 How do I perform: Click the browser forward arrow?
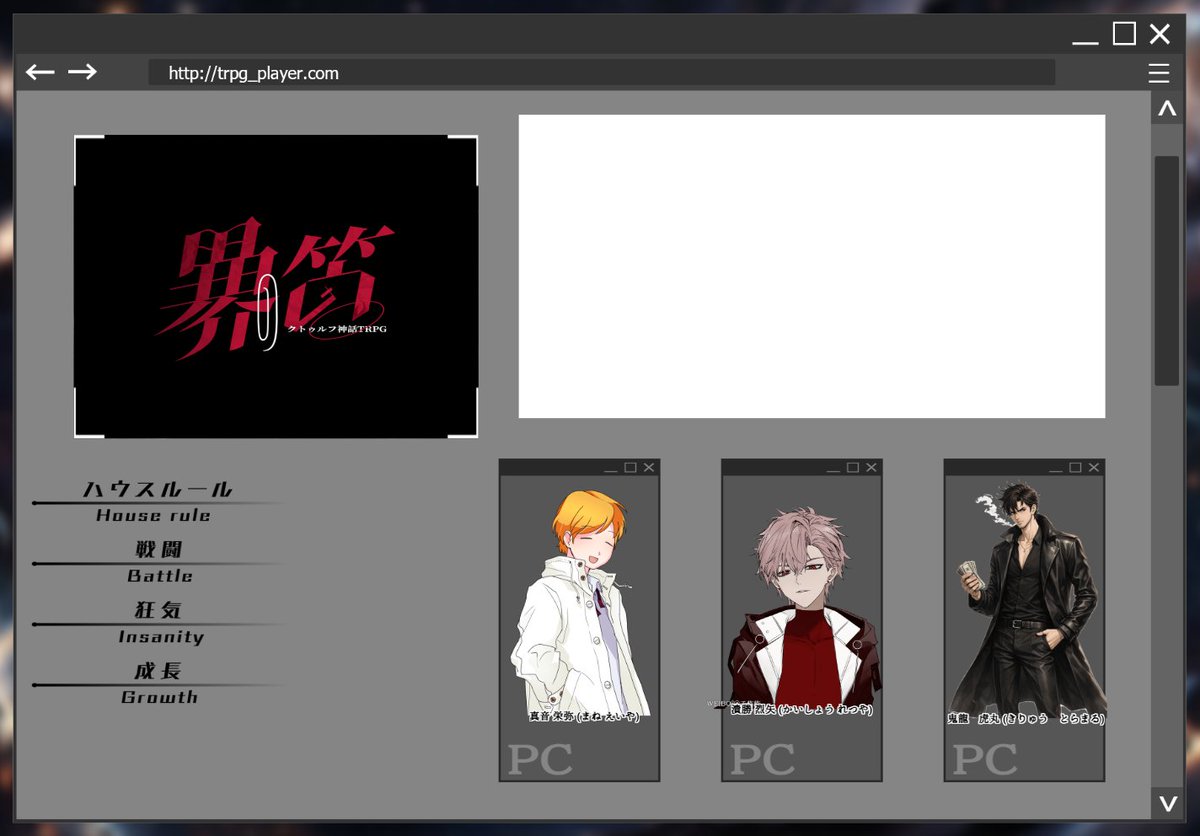[82, 72]
